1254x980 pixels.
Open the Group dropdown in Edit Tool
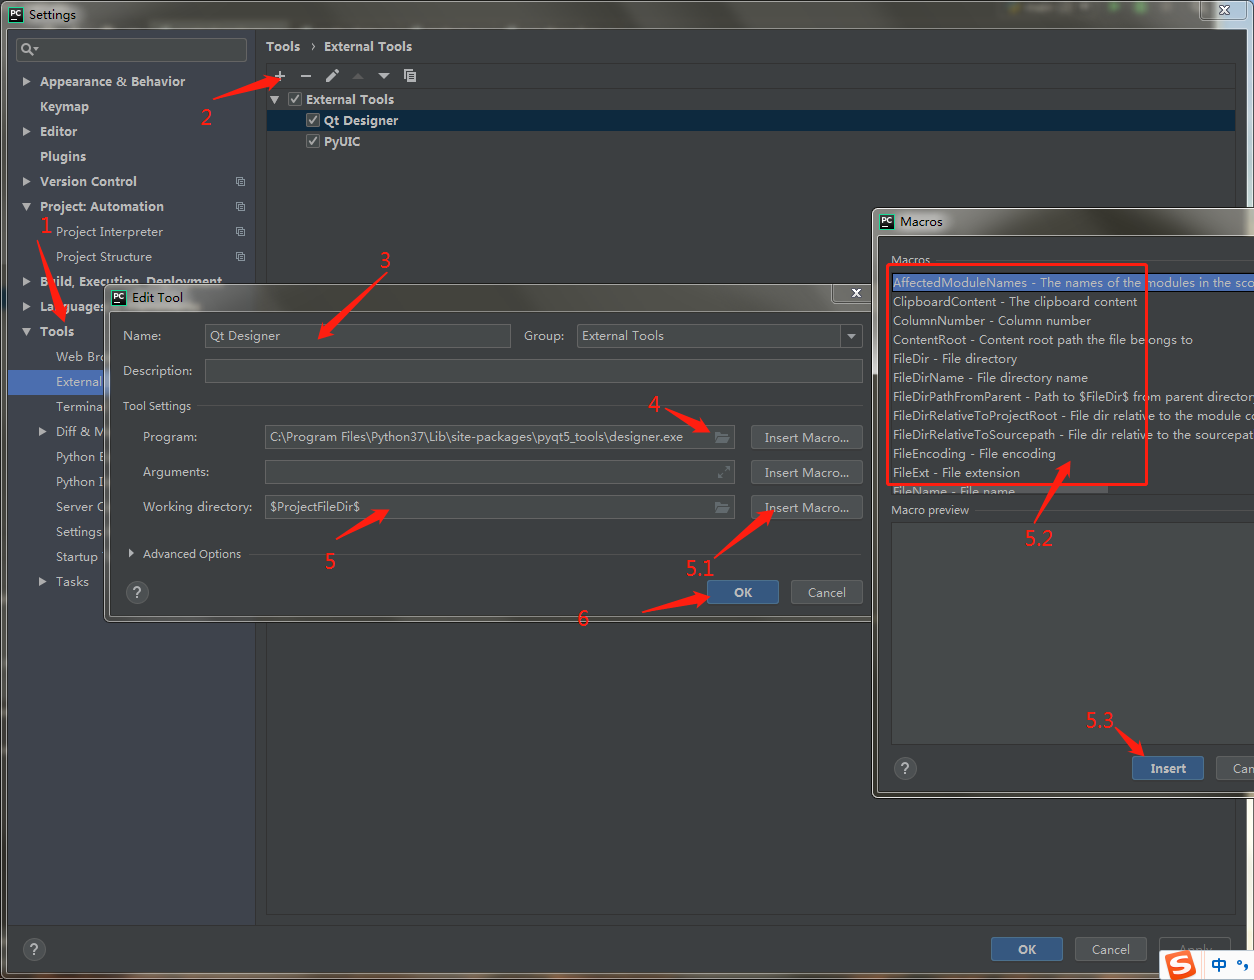(849, 336)
